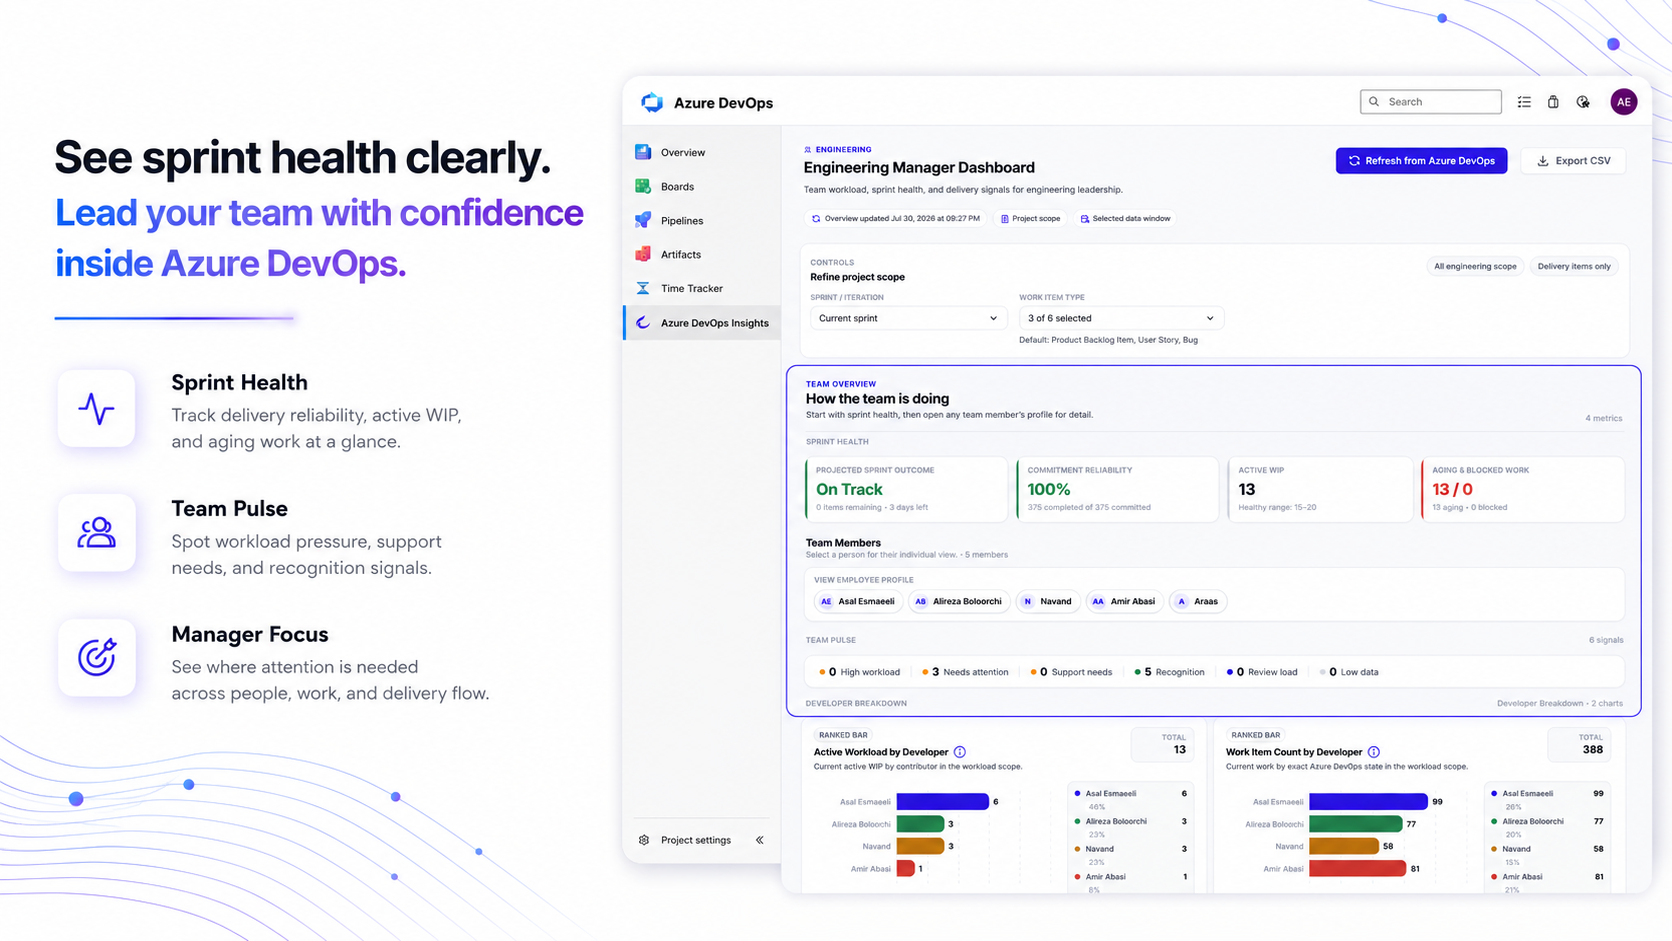Click the Aging & Blocked Work card
The height and width of the screenshot is (941, 1672).
1522,489
